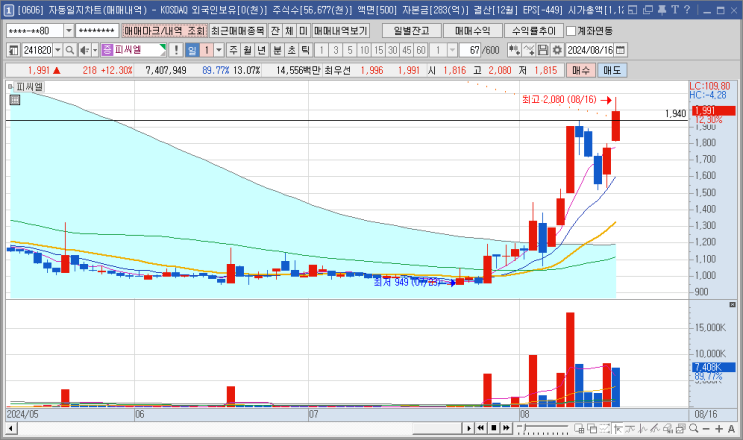The width and height of the screenshot is (743, 440).
Task: Click the 매매마크/내역 조회 button
Action: pos(164,31)
